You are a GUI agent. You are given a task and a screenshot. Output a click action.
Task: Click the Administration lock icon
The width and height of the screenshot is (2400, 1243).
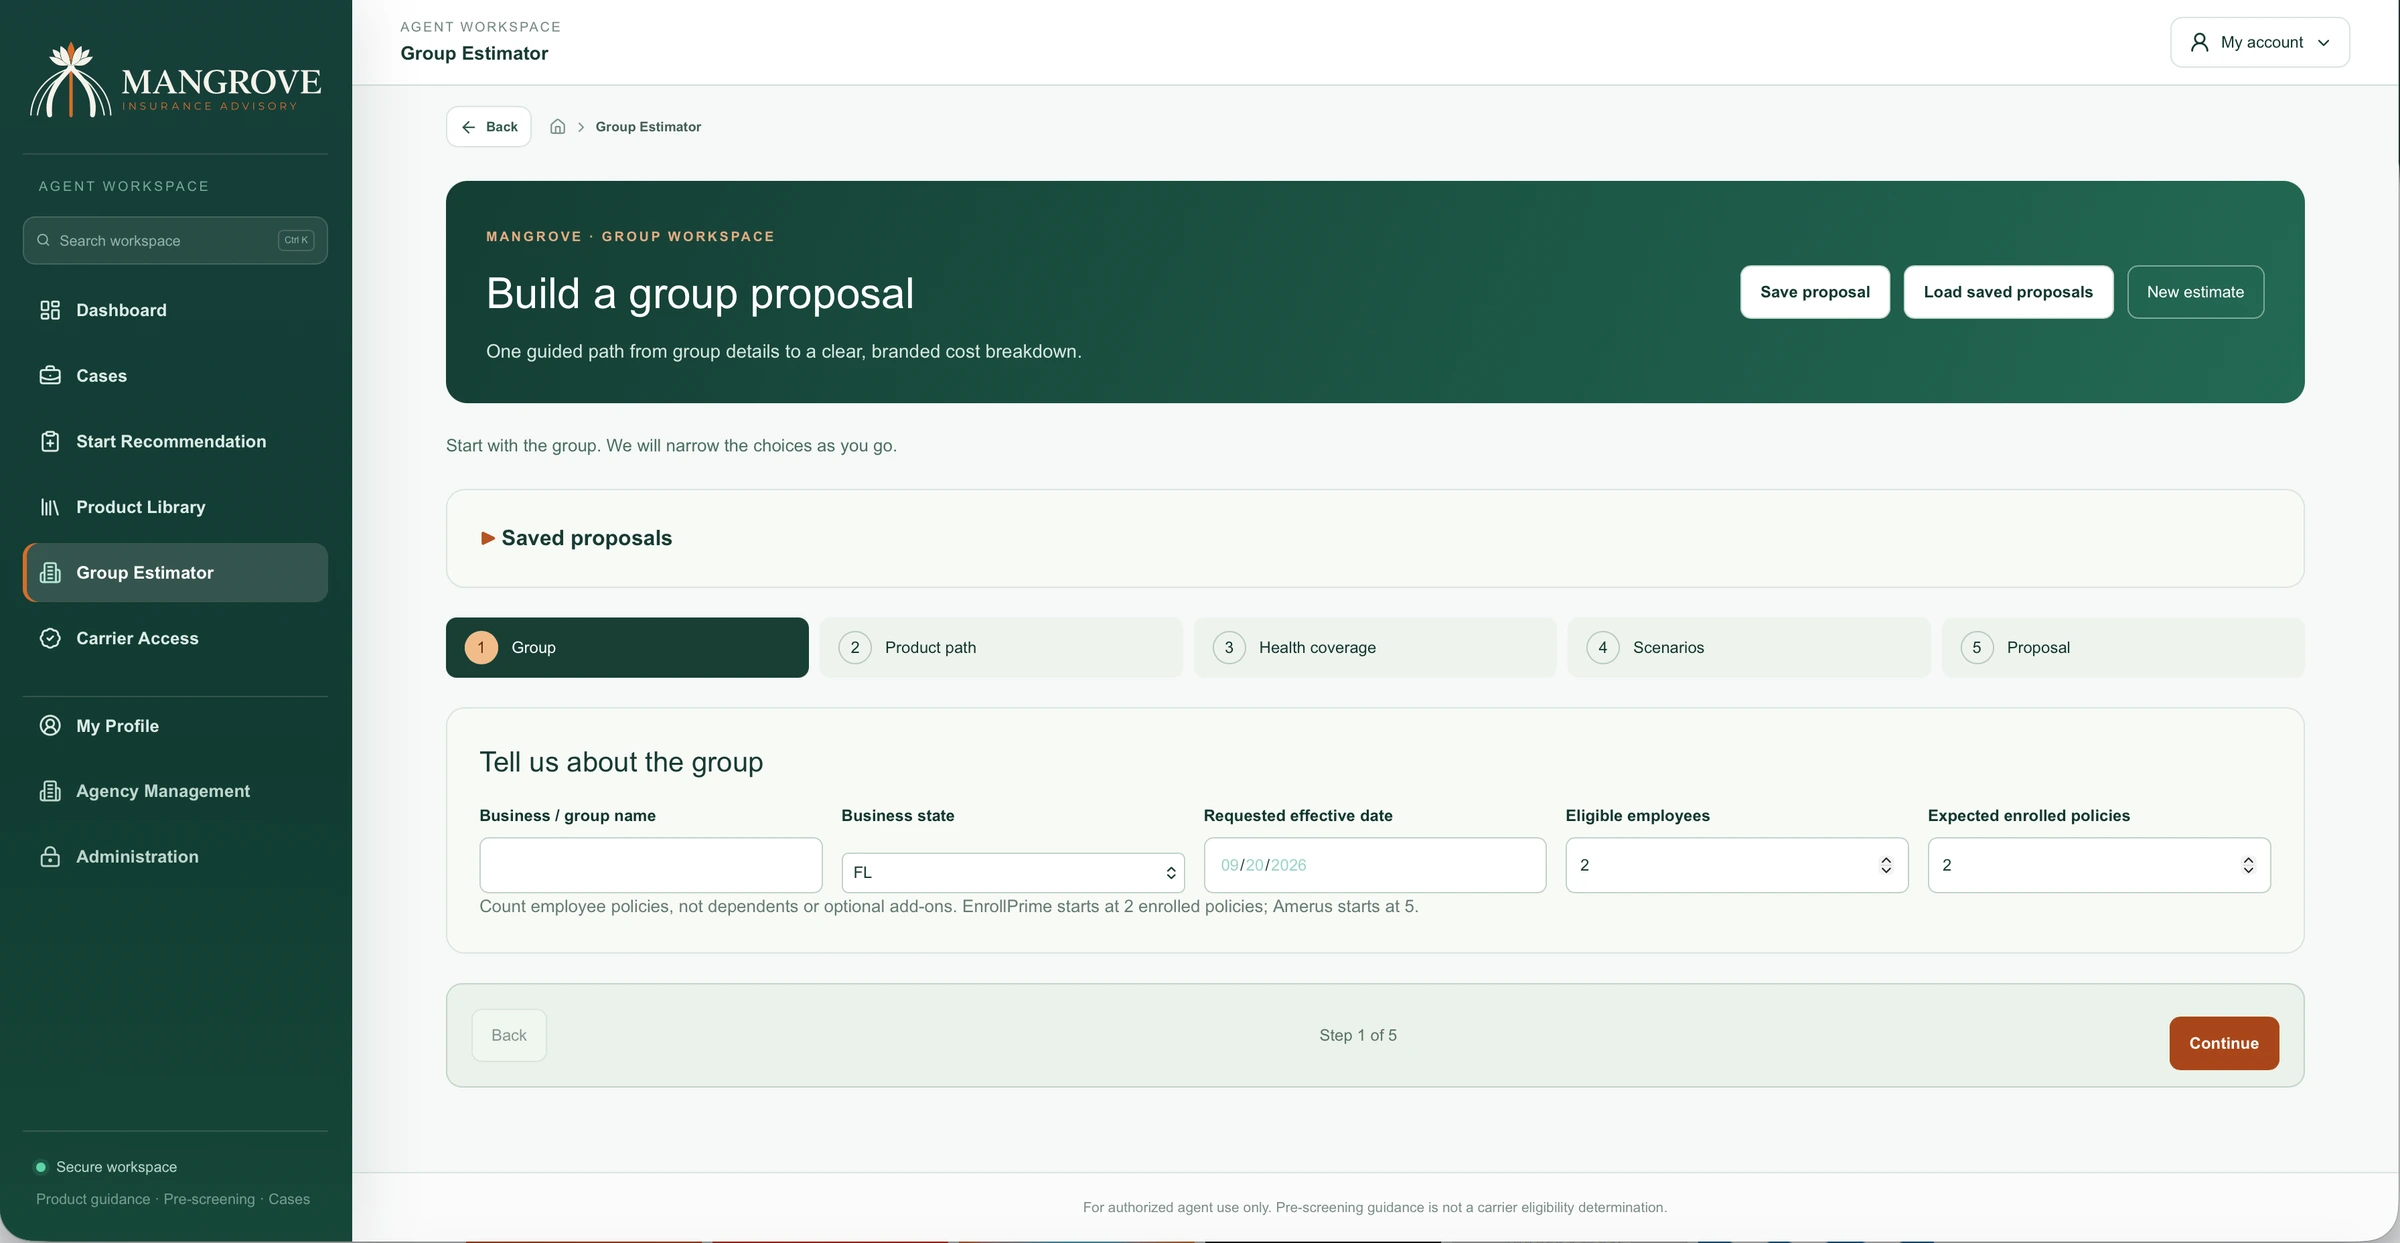(x=50, y=856)
